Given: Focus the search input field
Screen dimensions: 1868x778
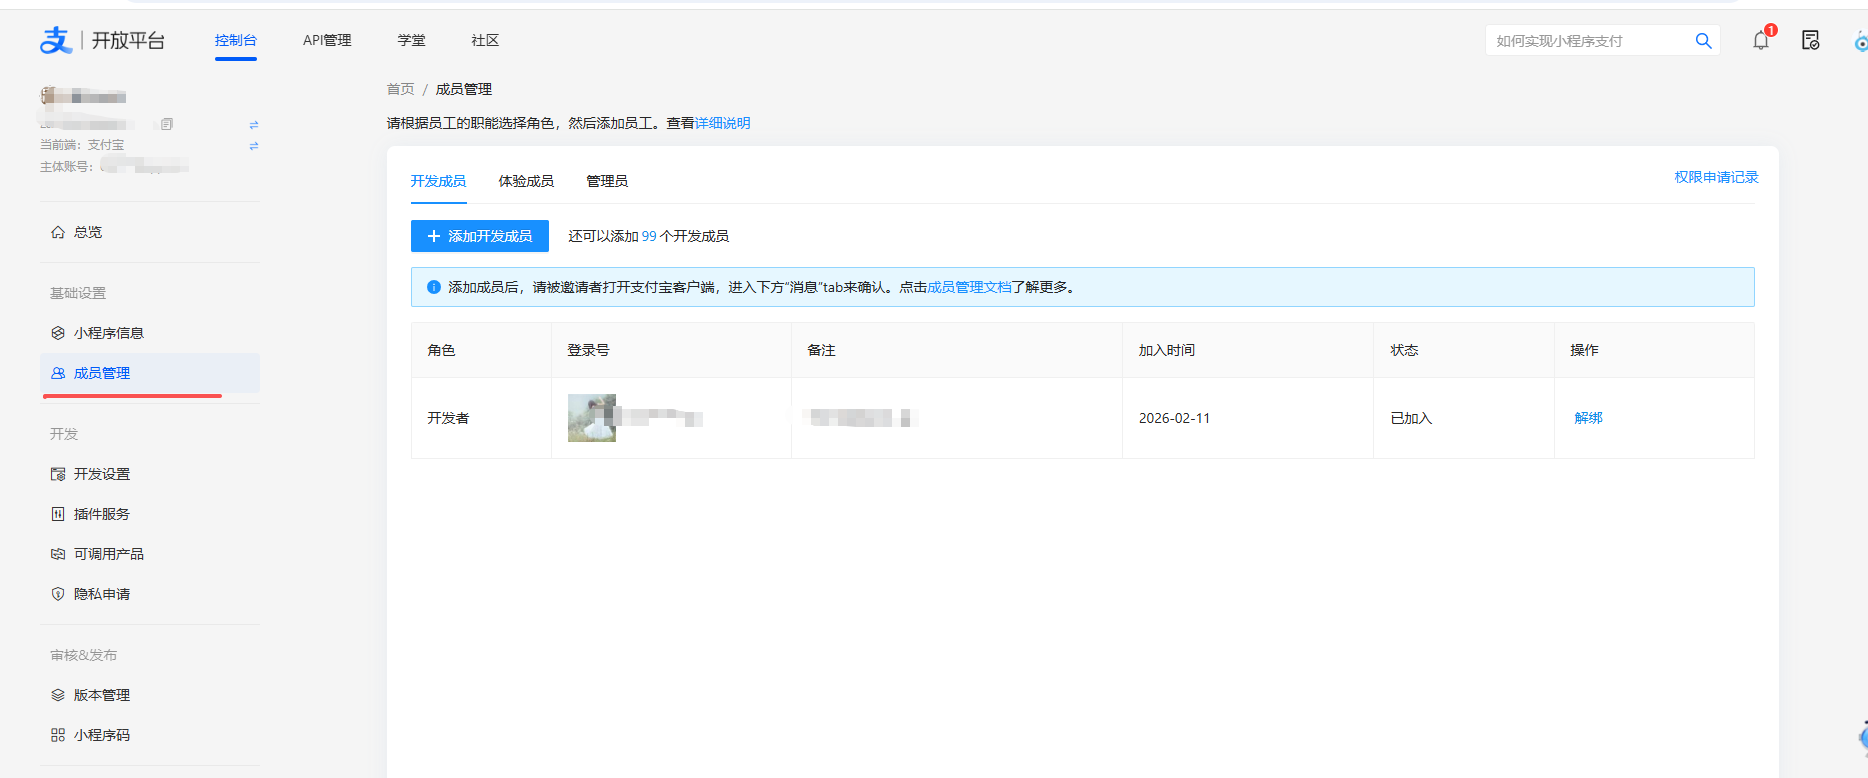Looking at the screenshot, I should 1585,41.
